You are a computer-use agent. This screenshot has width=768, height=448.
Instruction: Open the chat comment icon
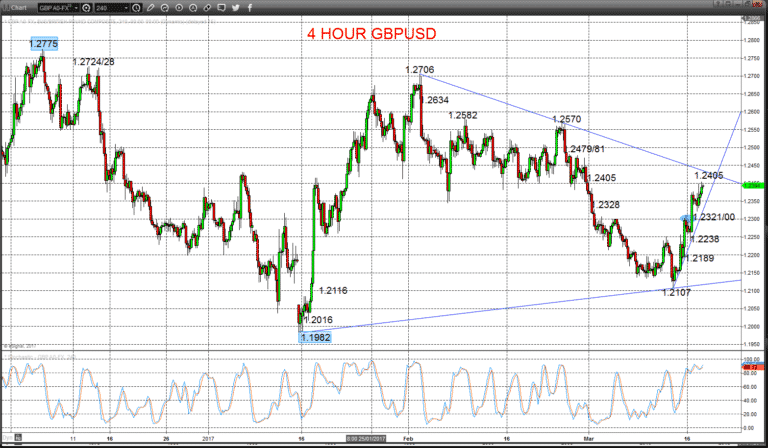[x=221, y=8]
